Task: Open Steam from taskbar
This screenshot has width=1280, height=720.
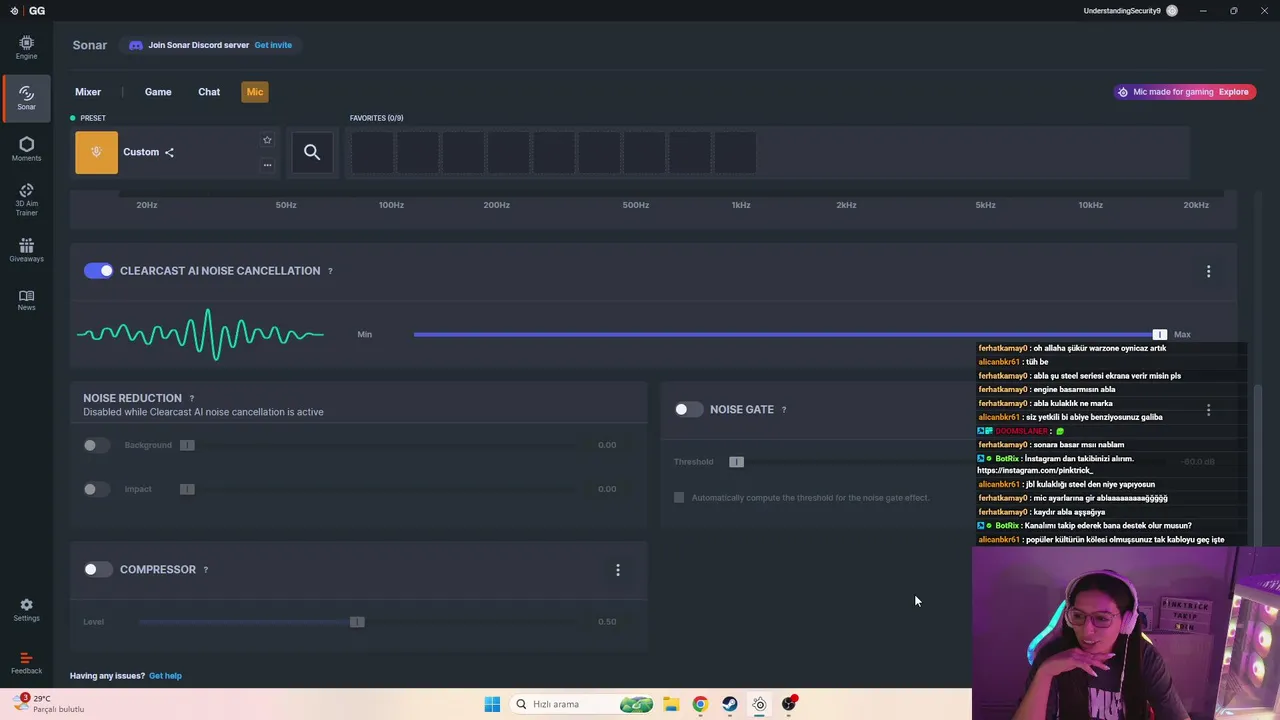Action: [730, 704]
